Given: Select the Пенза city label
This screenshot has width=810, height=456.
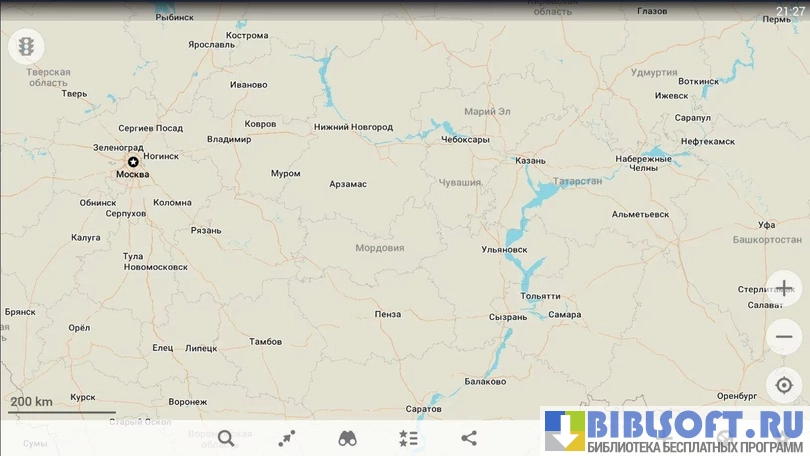Looking at the screenshot, I should tap(387, 314).
